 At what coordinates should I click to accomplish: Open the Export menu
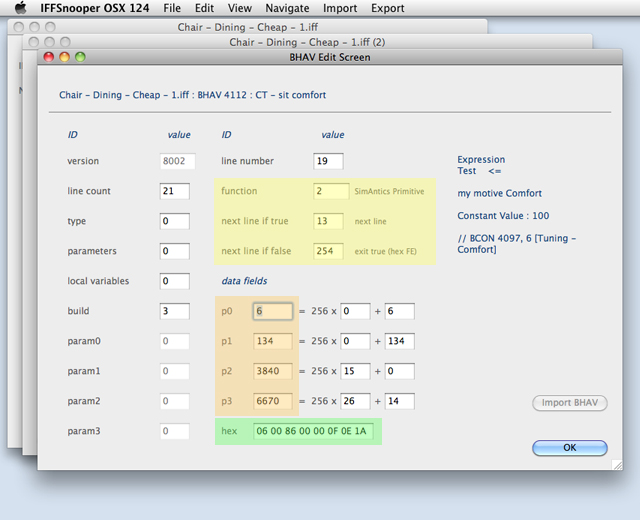tap(388, 8)
